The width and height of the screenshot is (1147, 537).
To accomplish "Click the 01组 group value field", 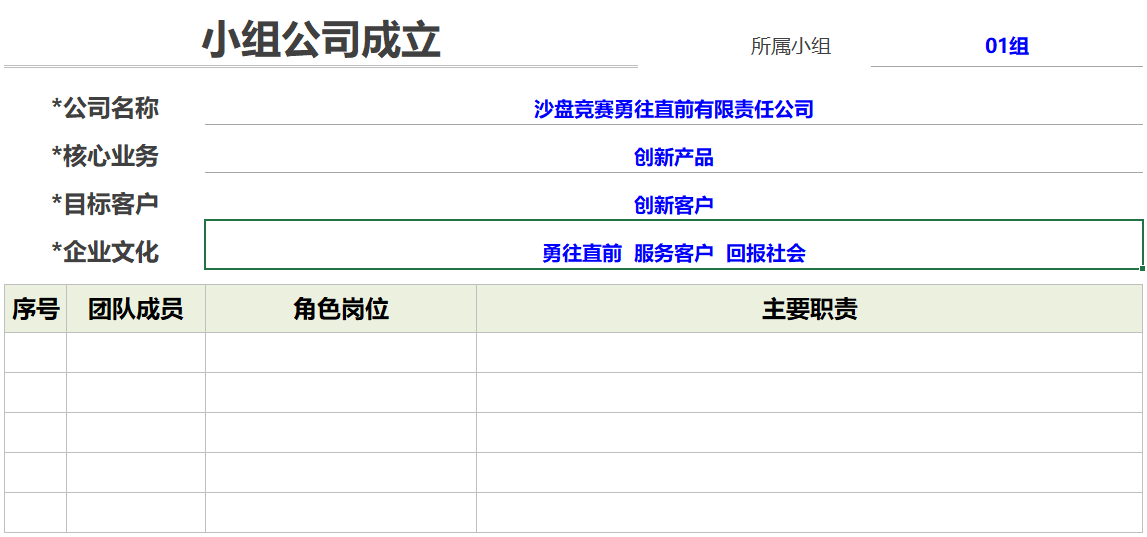I will click(x=1006, y=46).
